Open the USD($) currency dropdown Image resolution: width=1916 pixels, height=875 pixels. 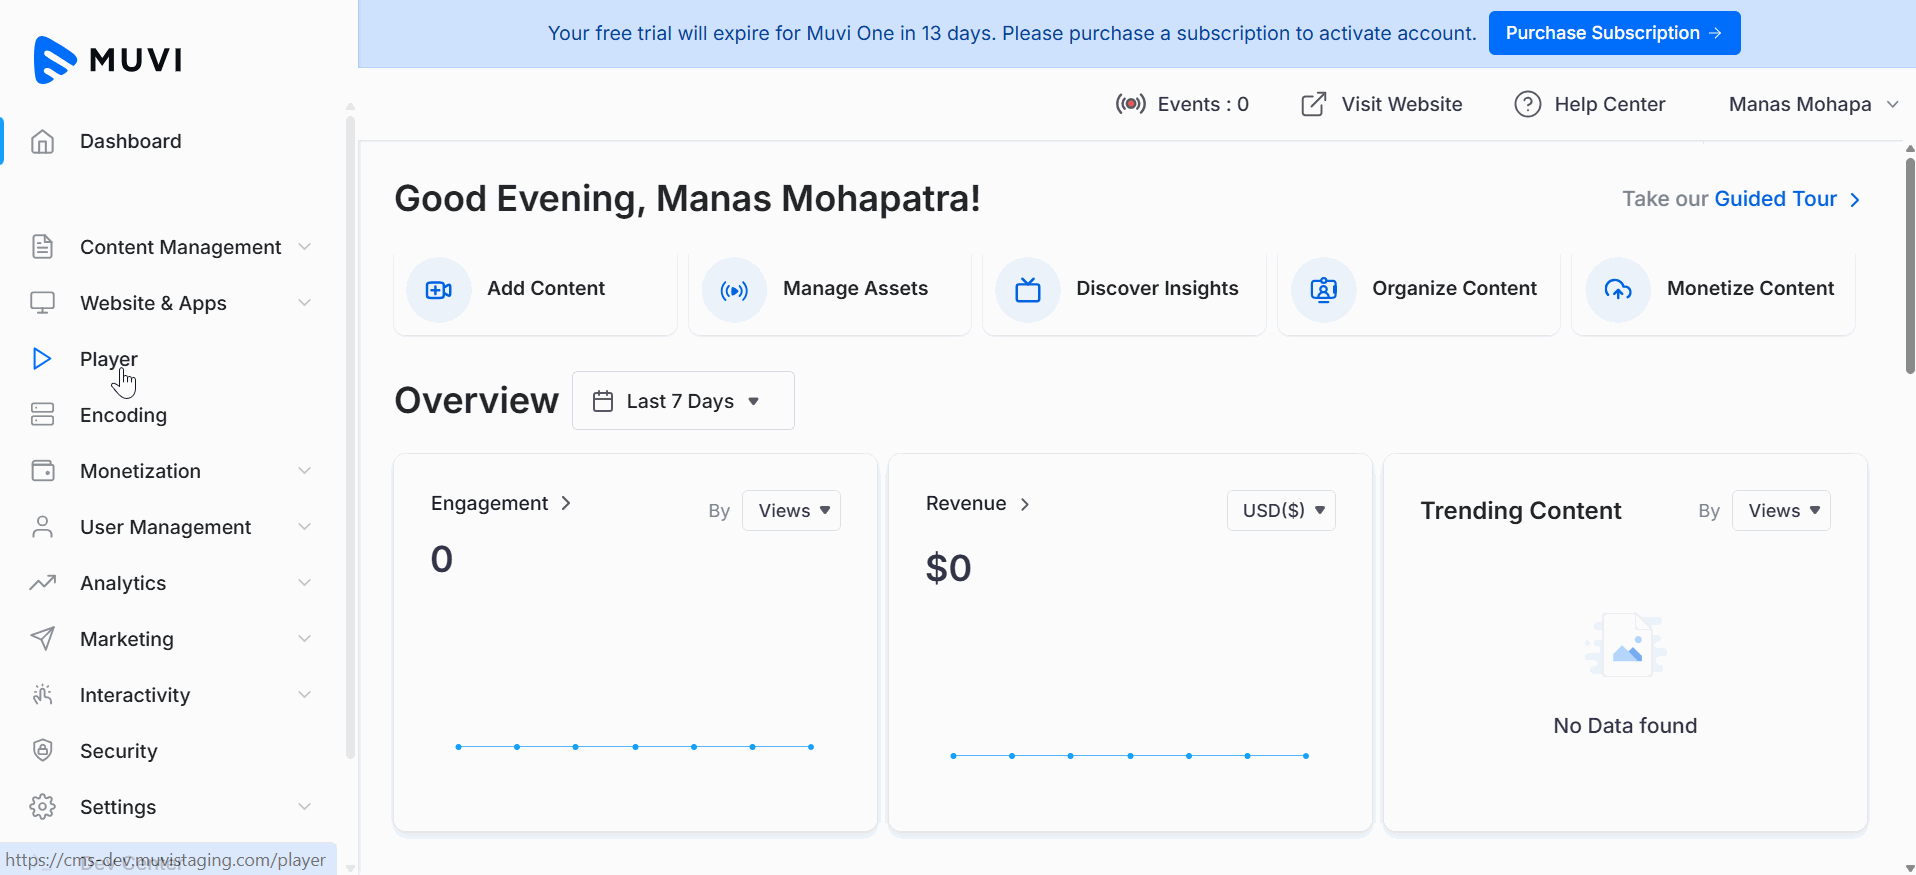(1281, 511)
